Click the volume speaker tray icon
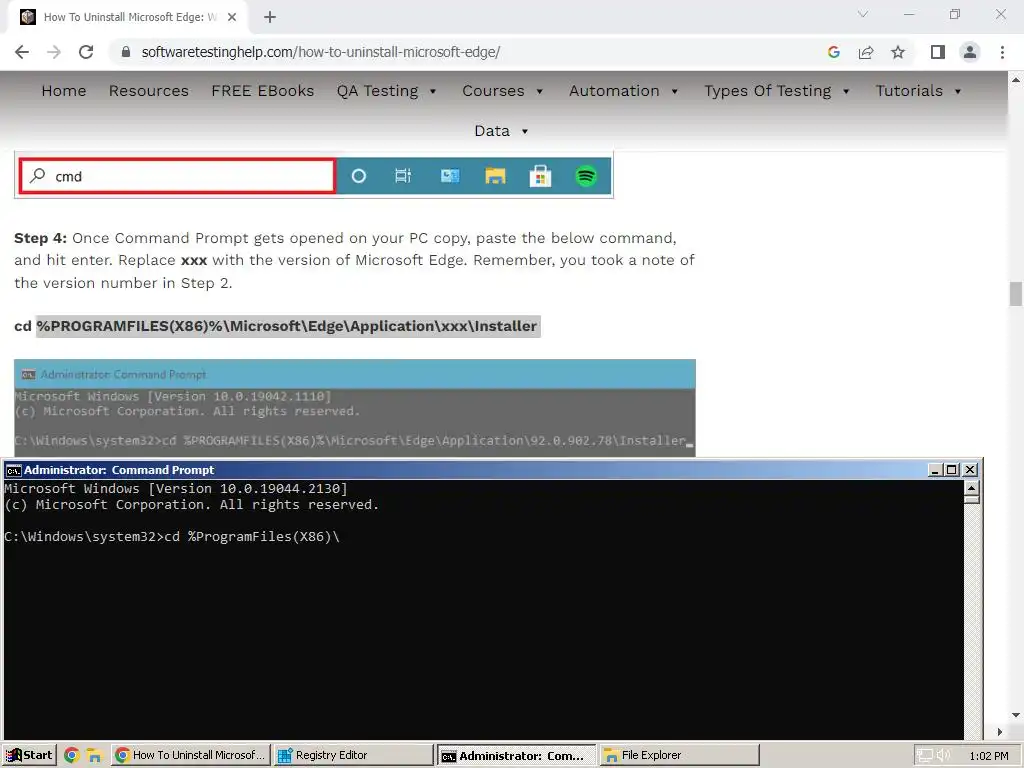The height and width of the screenshot is (768, 1024). tap(943, 756)
